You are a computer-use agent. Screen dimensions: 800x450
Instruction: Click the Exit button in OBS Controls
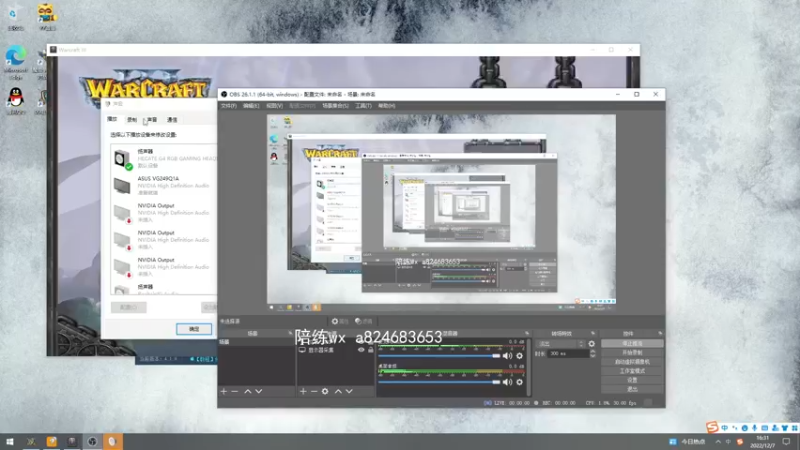click(x=632, y=389)
